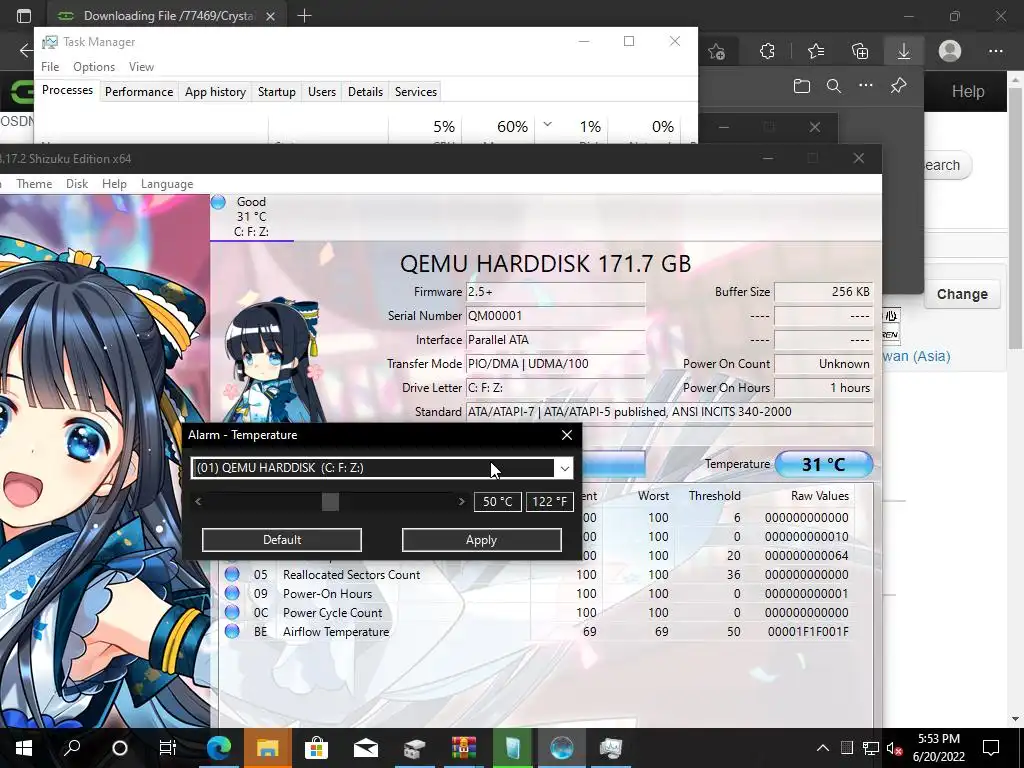Click status orb for Reallocated Sectors Count
The image size is (1024, 768).
pos(232,574)
